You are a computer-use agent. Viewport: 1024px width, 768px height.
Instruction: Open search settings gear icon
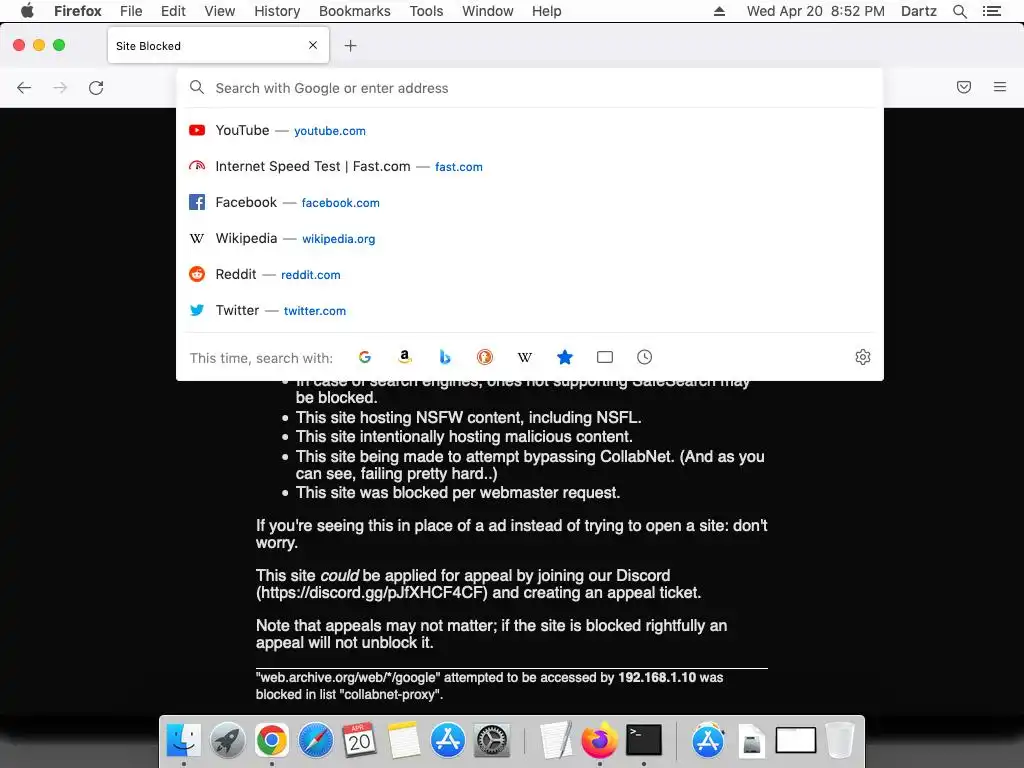point(863,357)
